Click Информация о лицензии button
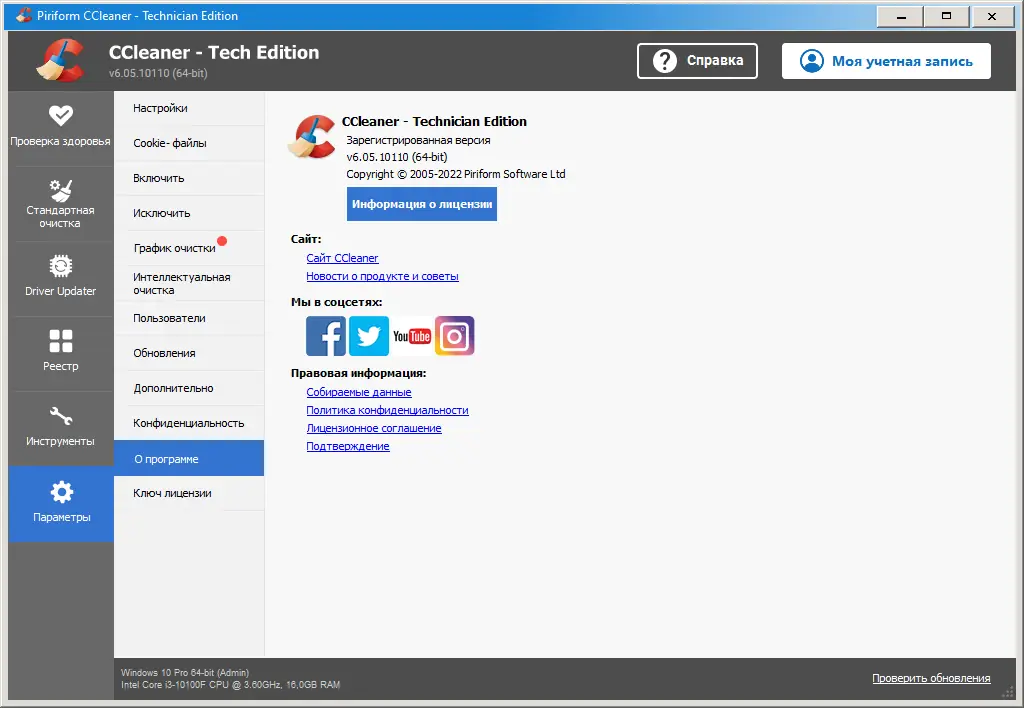Image resolution: width=1024 pixels, height=708 pixels. (422, 204)
